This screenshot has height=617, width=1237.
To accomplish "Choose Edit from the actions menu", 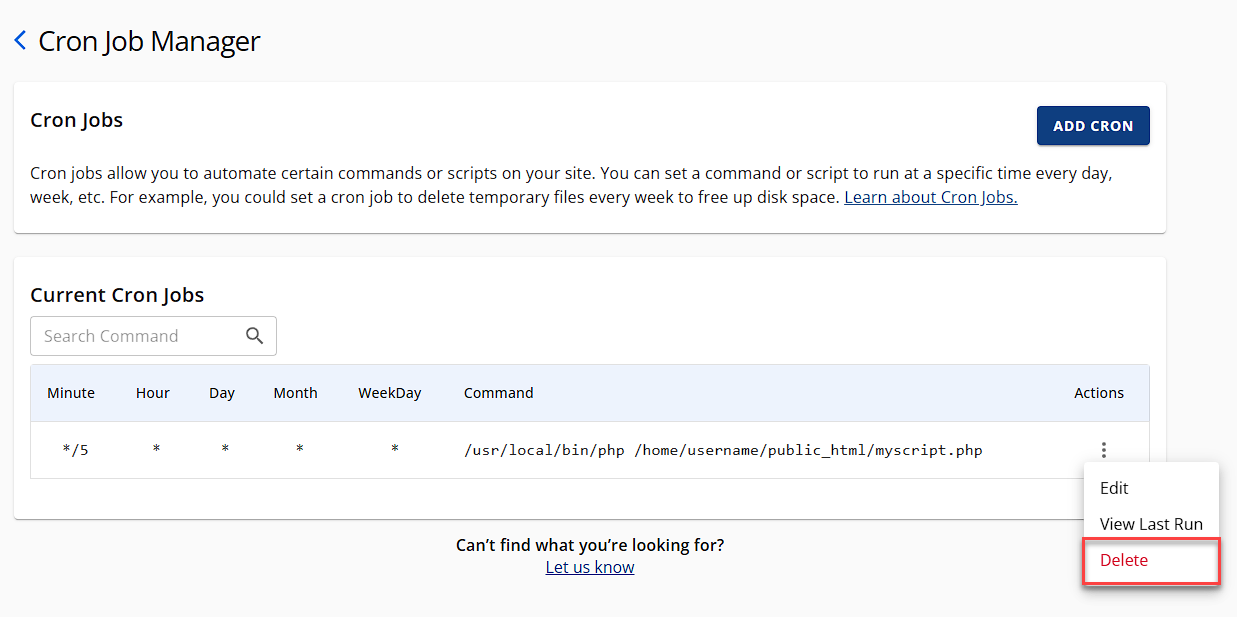I will [x=1114, y=488].
